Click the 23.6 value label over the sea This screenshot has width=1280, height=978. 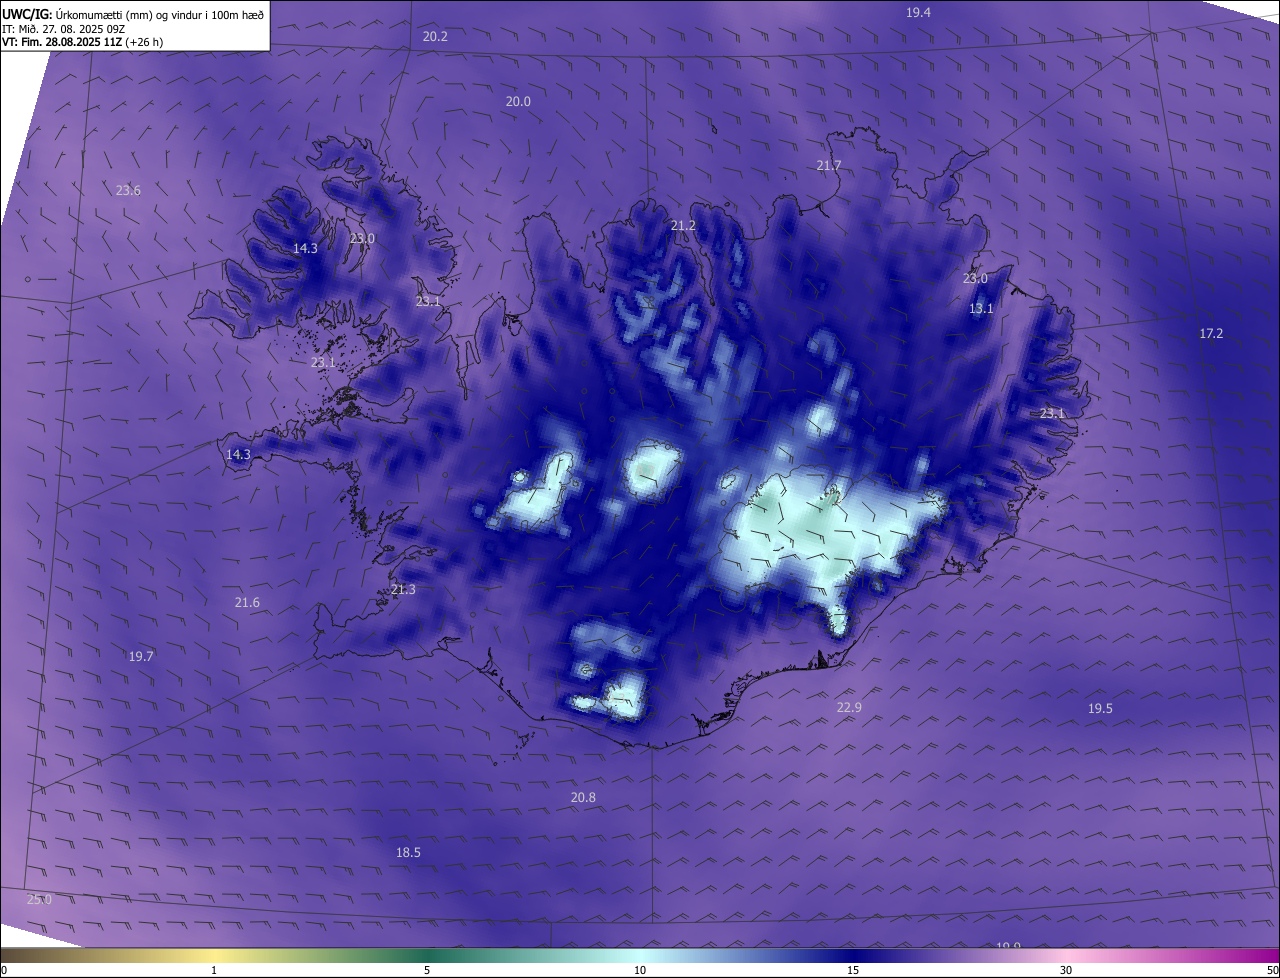128,190
